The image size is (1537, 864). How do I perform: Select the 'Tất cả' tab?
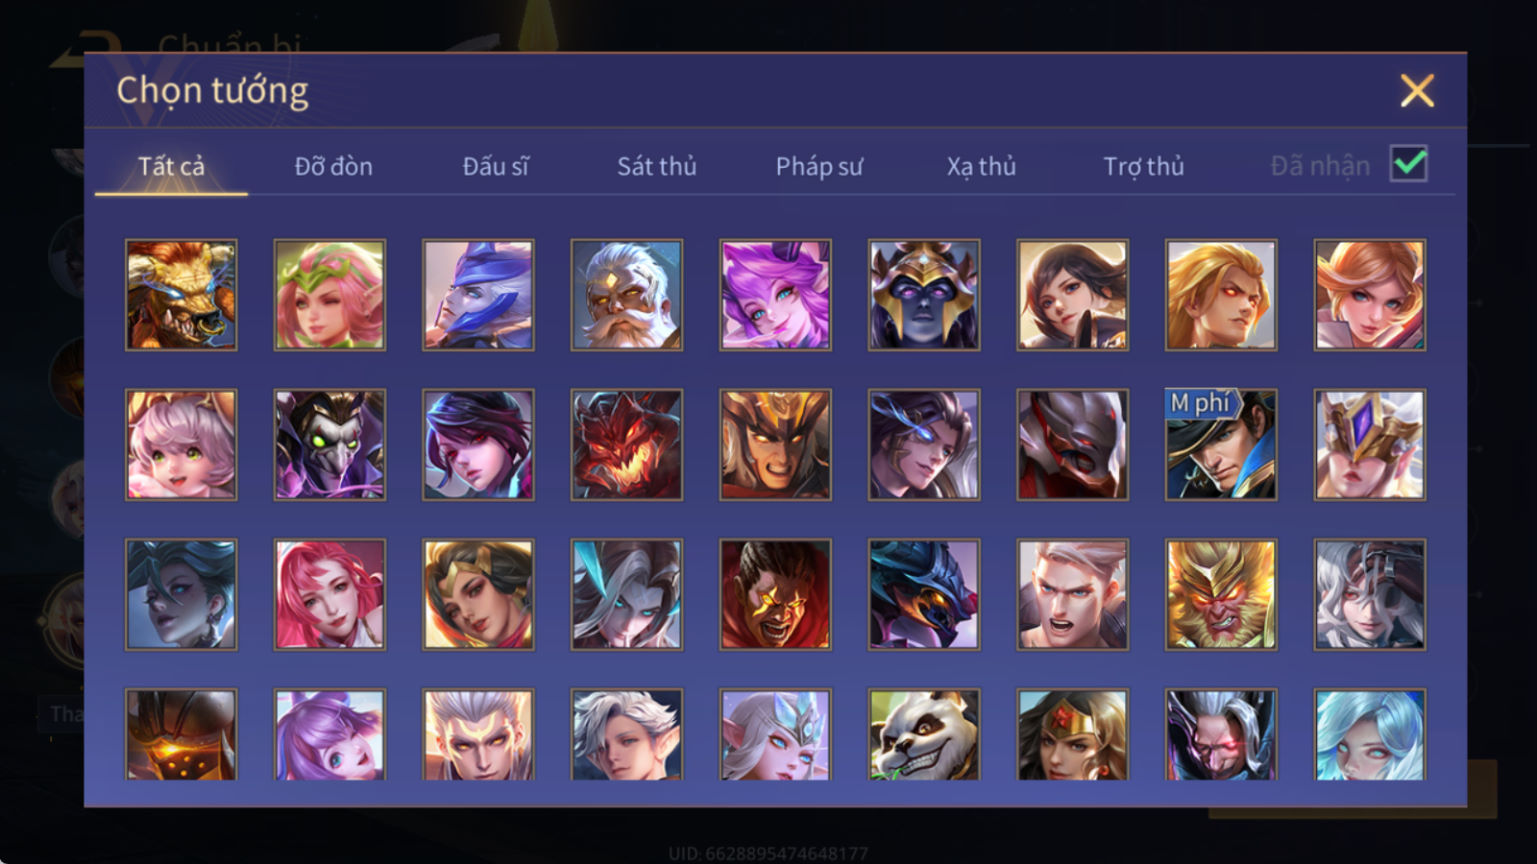pyautogui.click(x=171, y=166)
